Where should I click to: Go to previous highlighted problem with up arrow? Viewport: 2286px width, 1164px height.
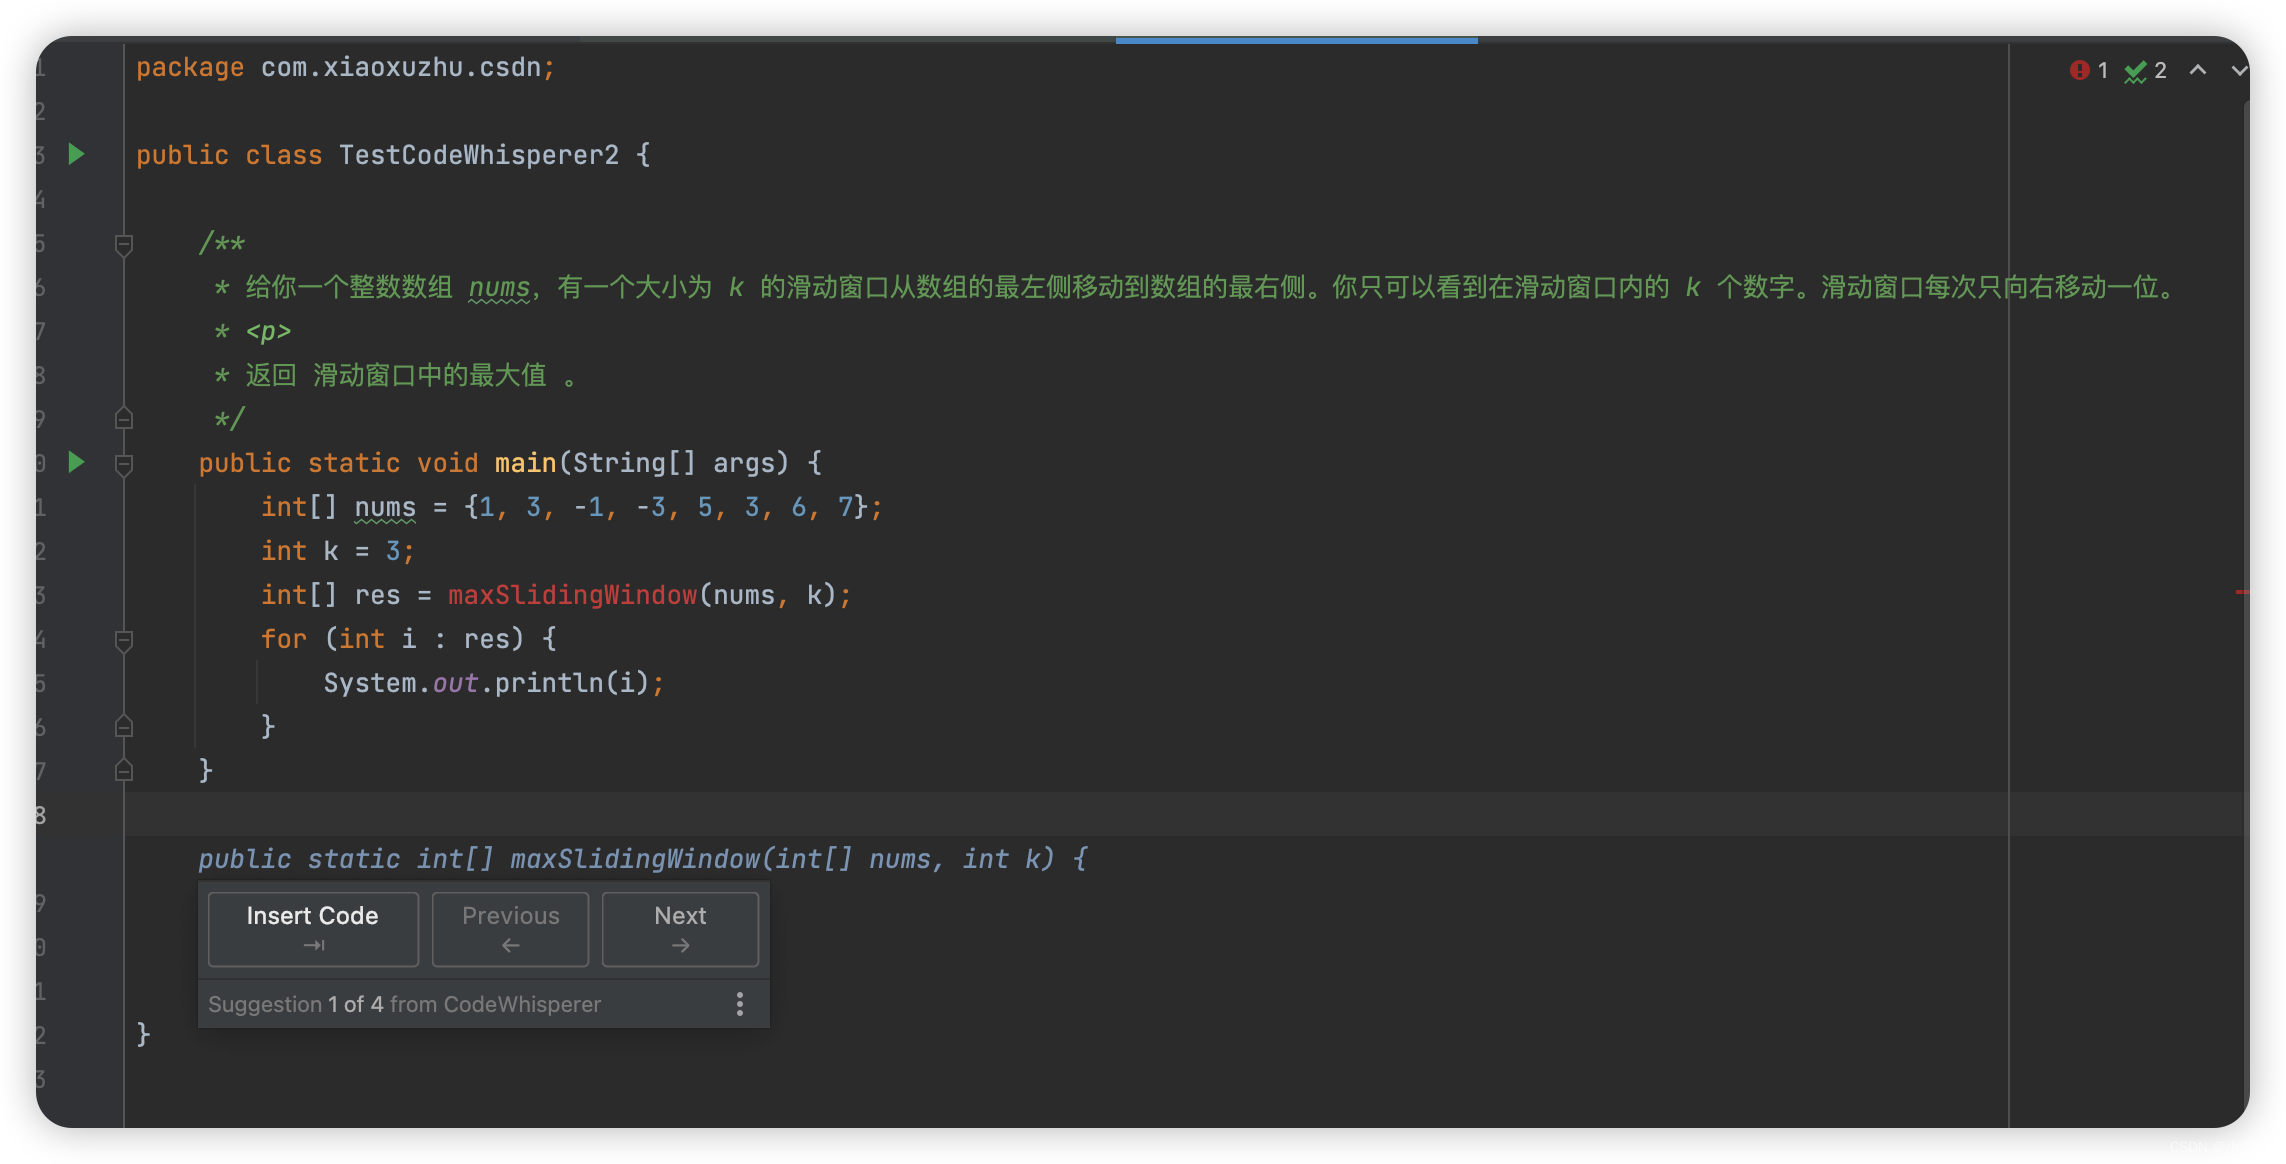point(2198,70)
